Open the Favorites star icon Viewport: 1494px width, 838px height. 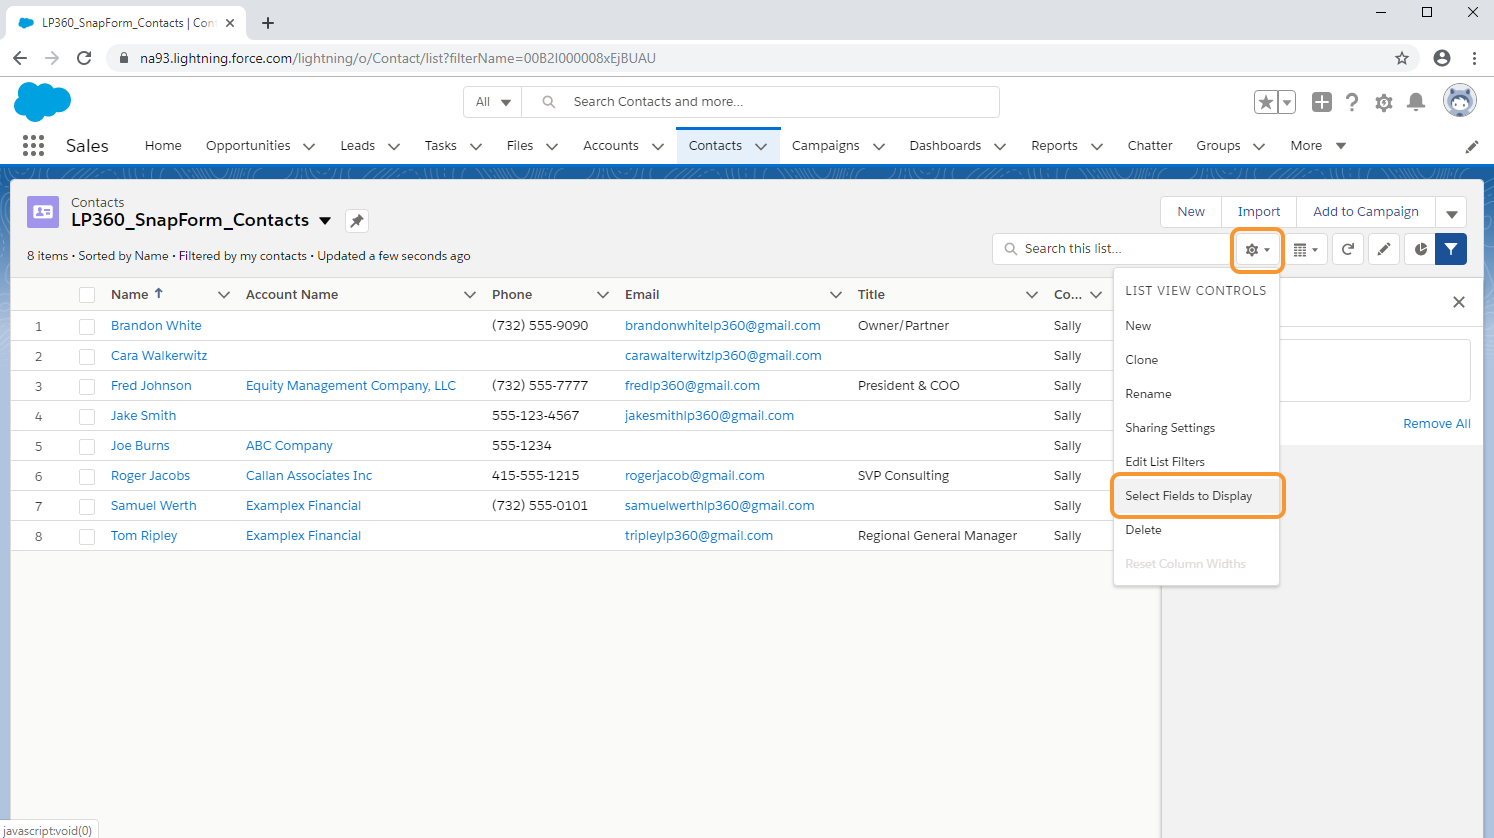pos(1266,102)
